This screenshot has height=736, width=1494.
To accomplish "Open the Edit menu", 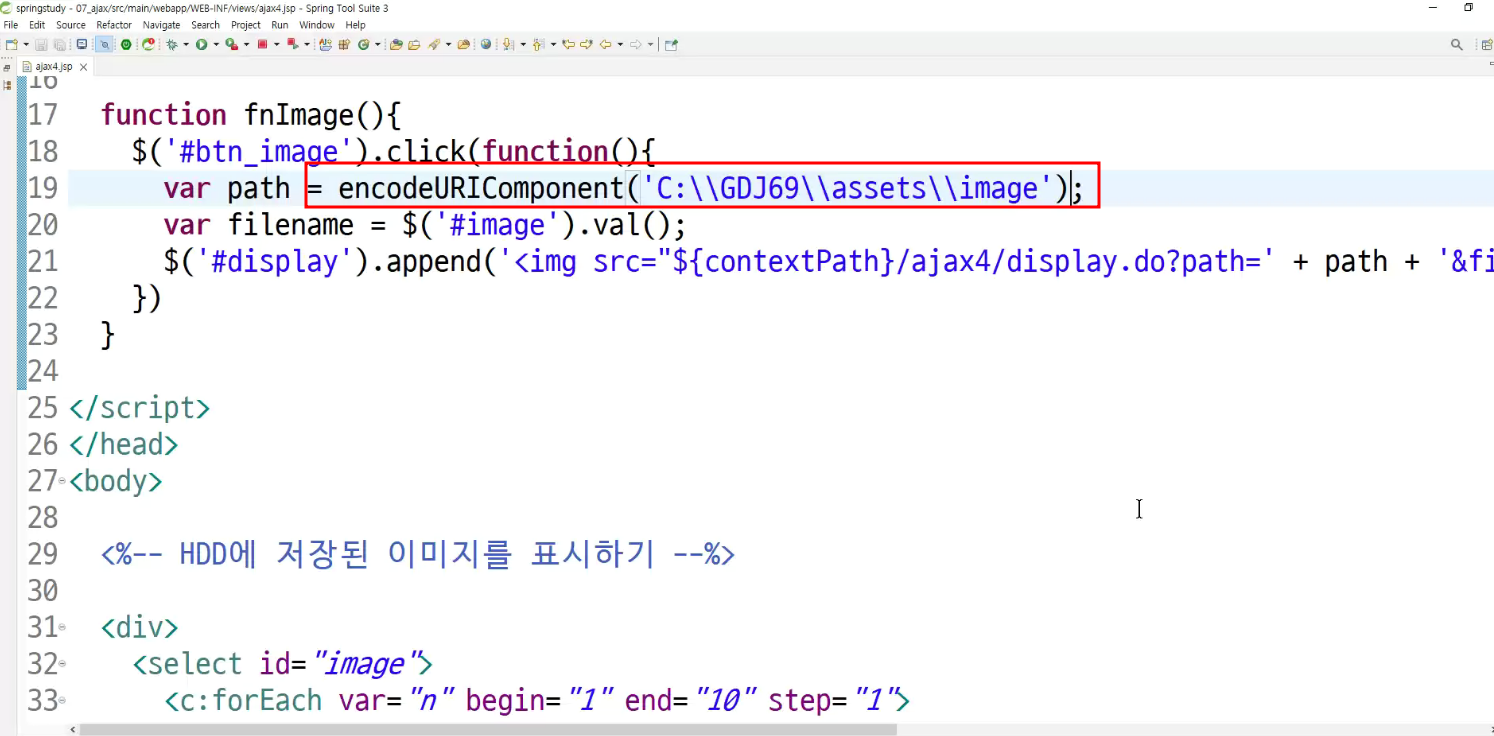I will (x=37, y=25).
